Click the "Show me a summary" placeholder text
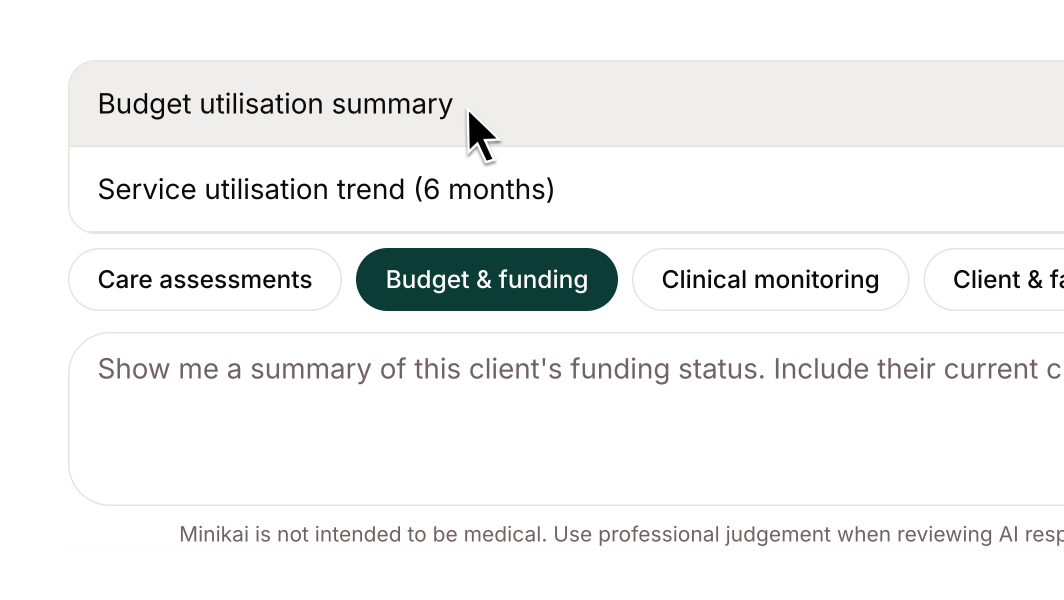 point(400,370)
